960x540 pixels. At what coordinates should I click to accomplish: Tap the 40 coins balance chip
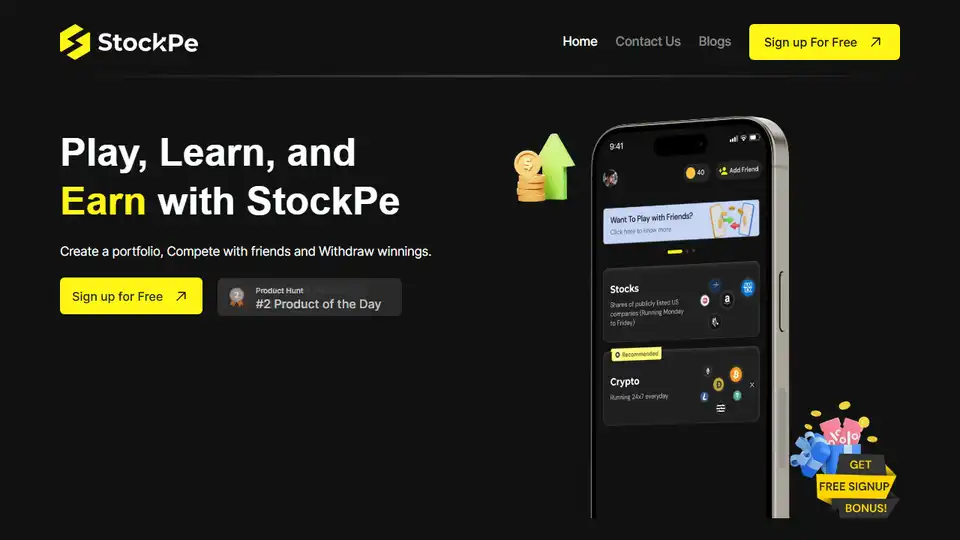click(x=696, y=173)
